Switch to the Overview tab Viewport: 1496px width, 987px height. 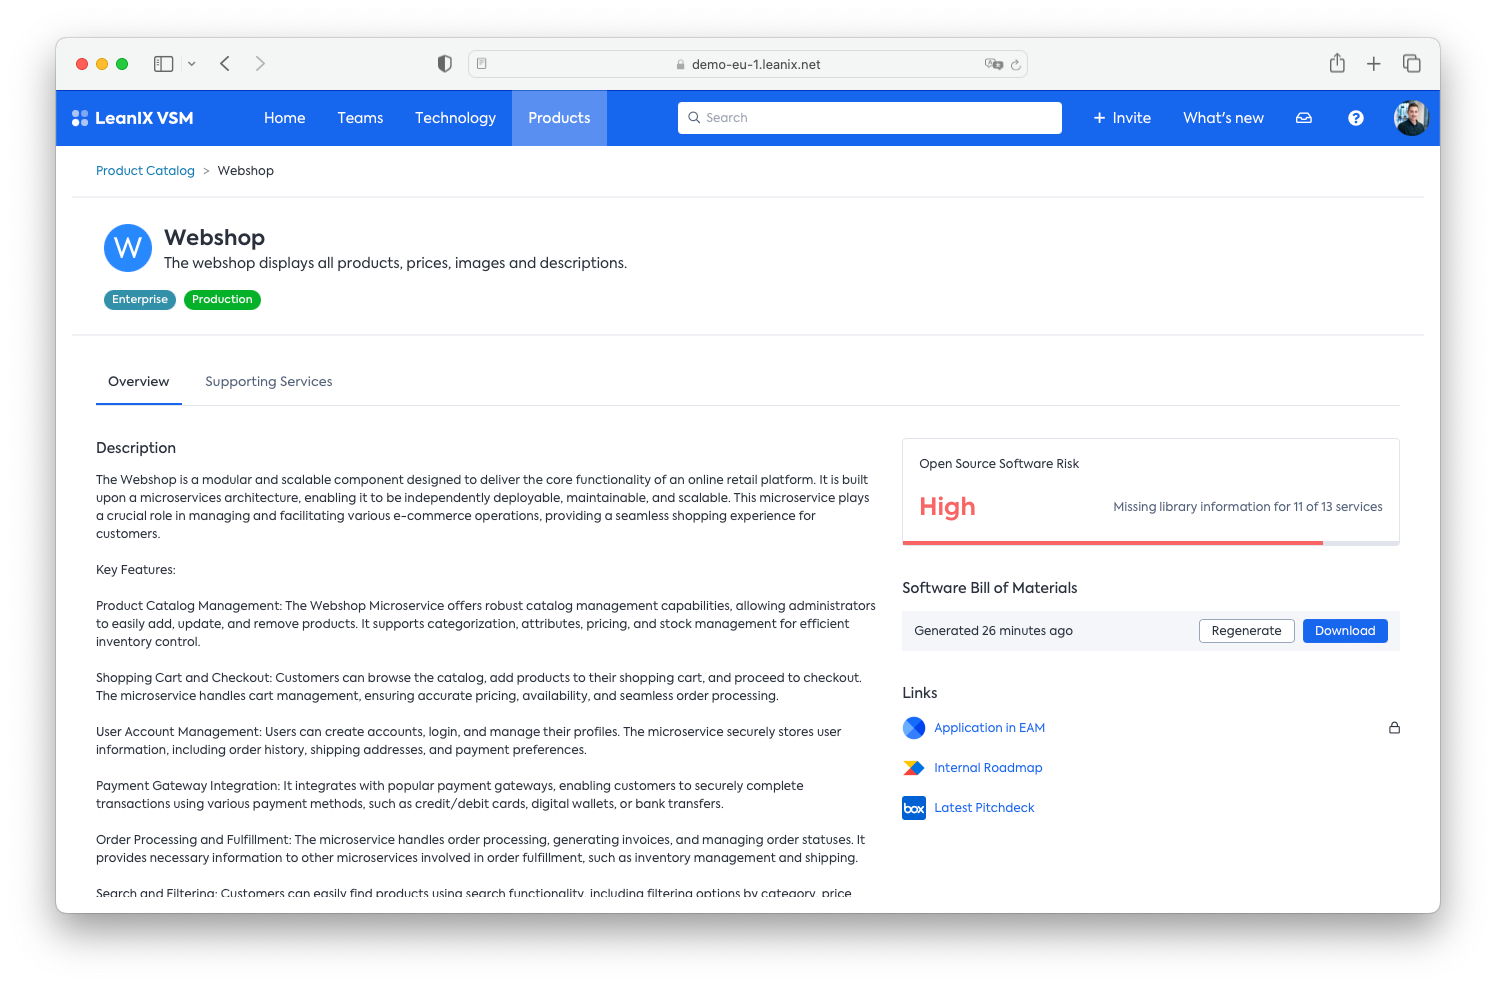click(x=139, y=382)
